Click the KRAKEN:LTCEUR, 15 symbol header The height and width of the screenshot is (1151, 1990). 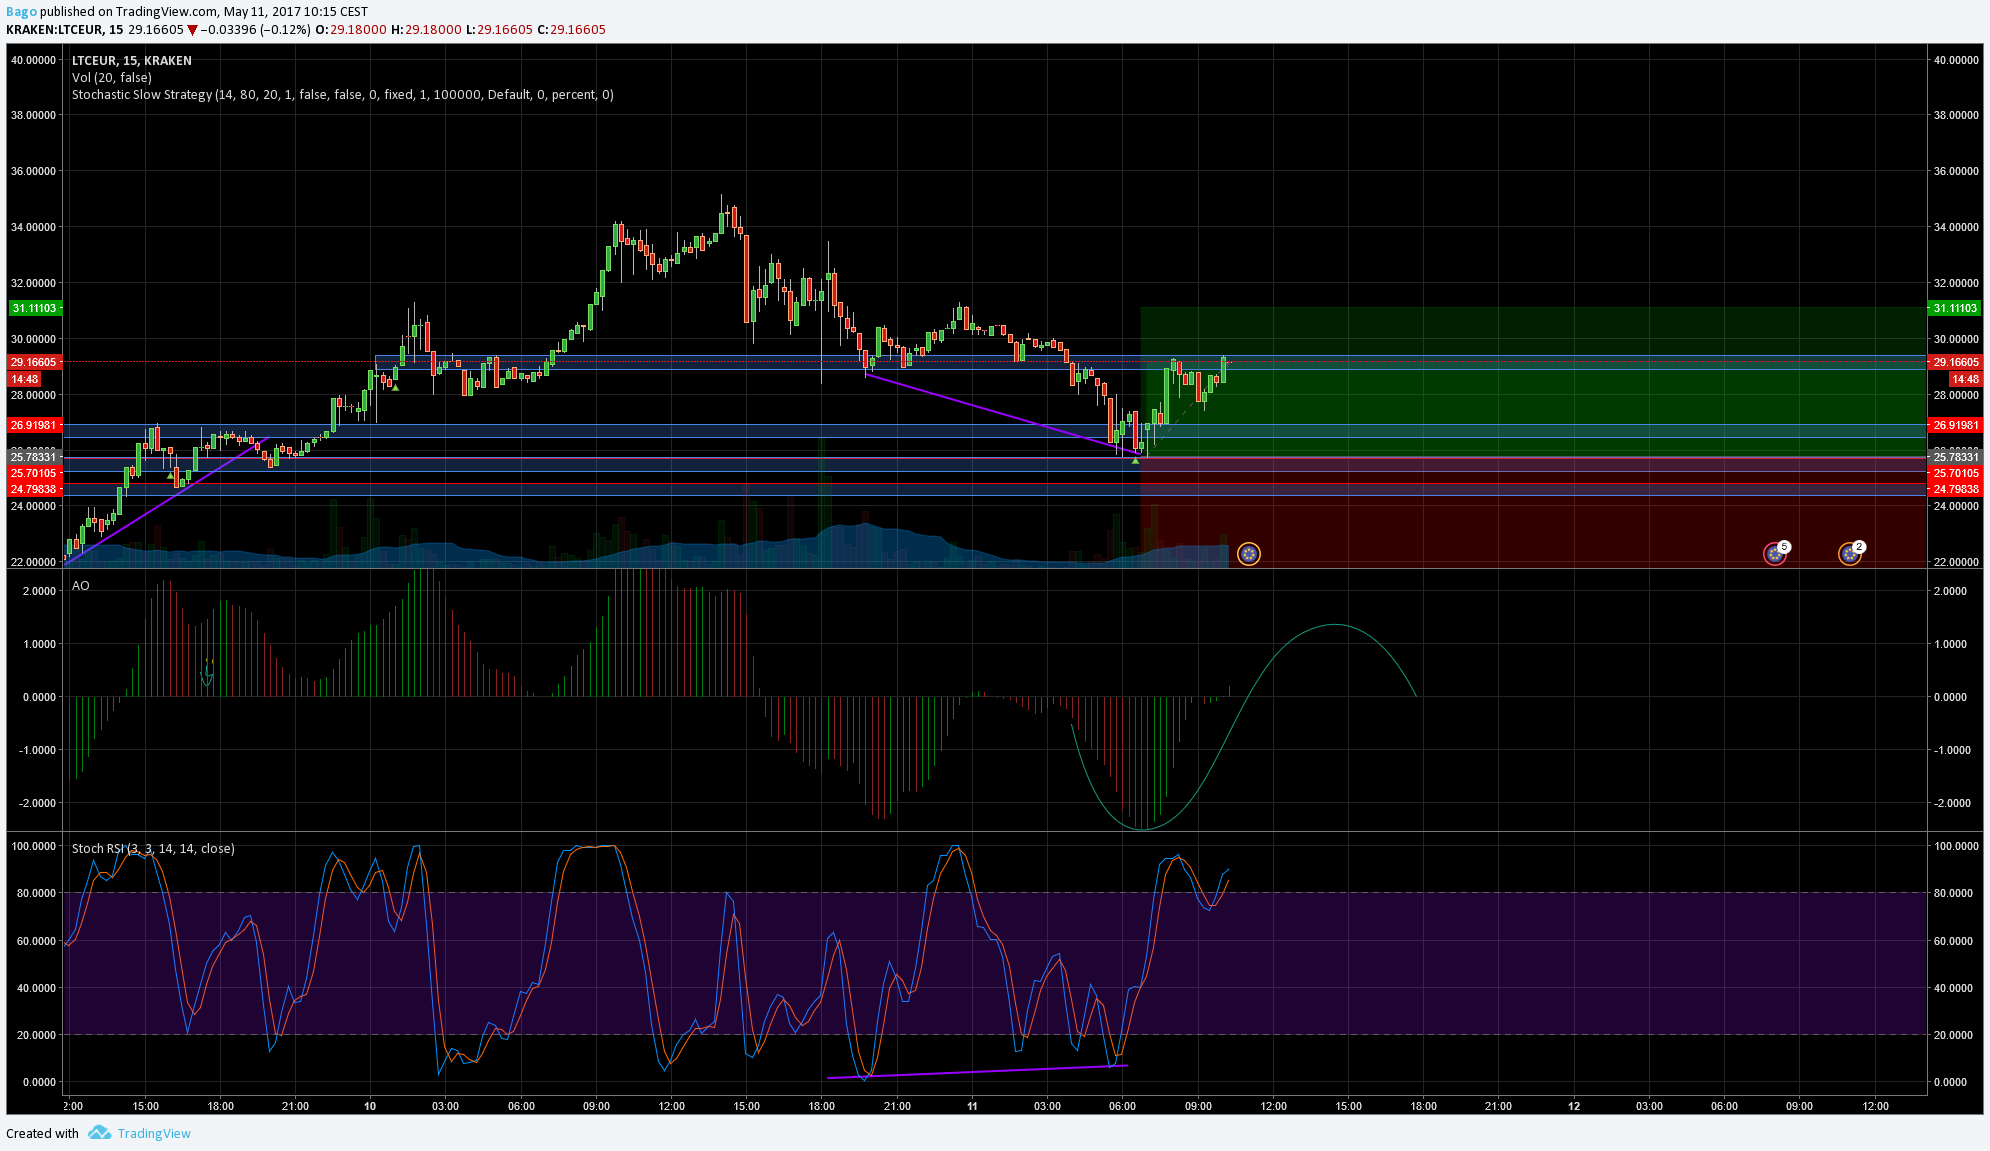(65, 30)
